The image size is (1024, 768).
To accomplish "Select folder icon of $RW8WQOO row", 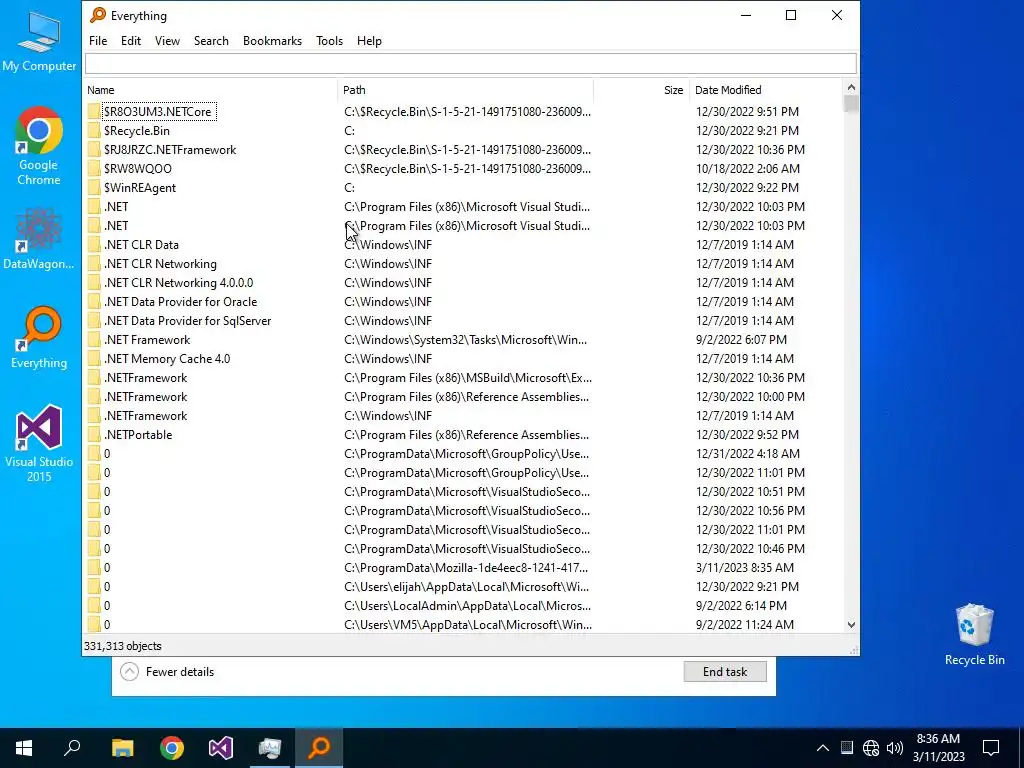I will point(94,168).
